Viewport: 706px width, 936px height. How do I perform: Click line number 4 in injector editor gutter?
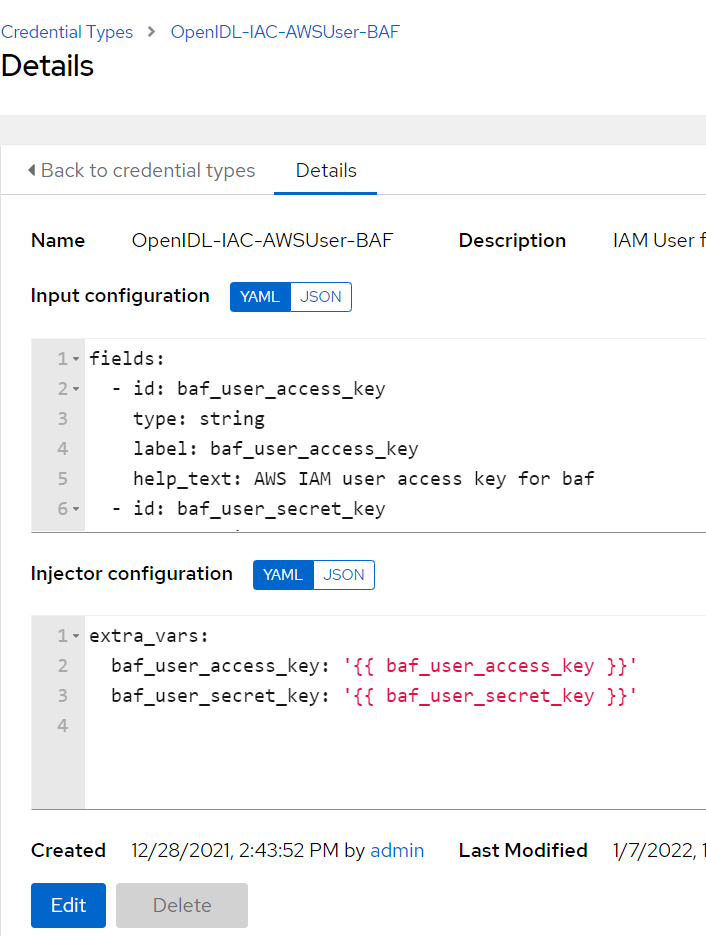tap(63, 726)
